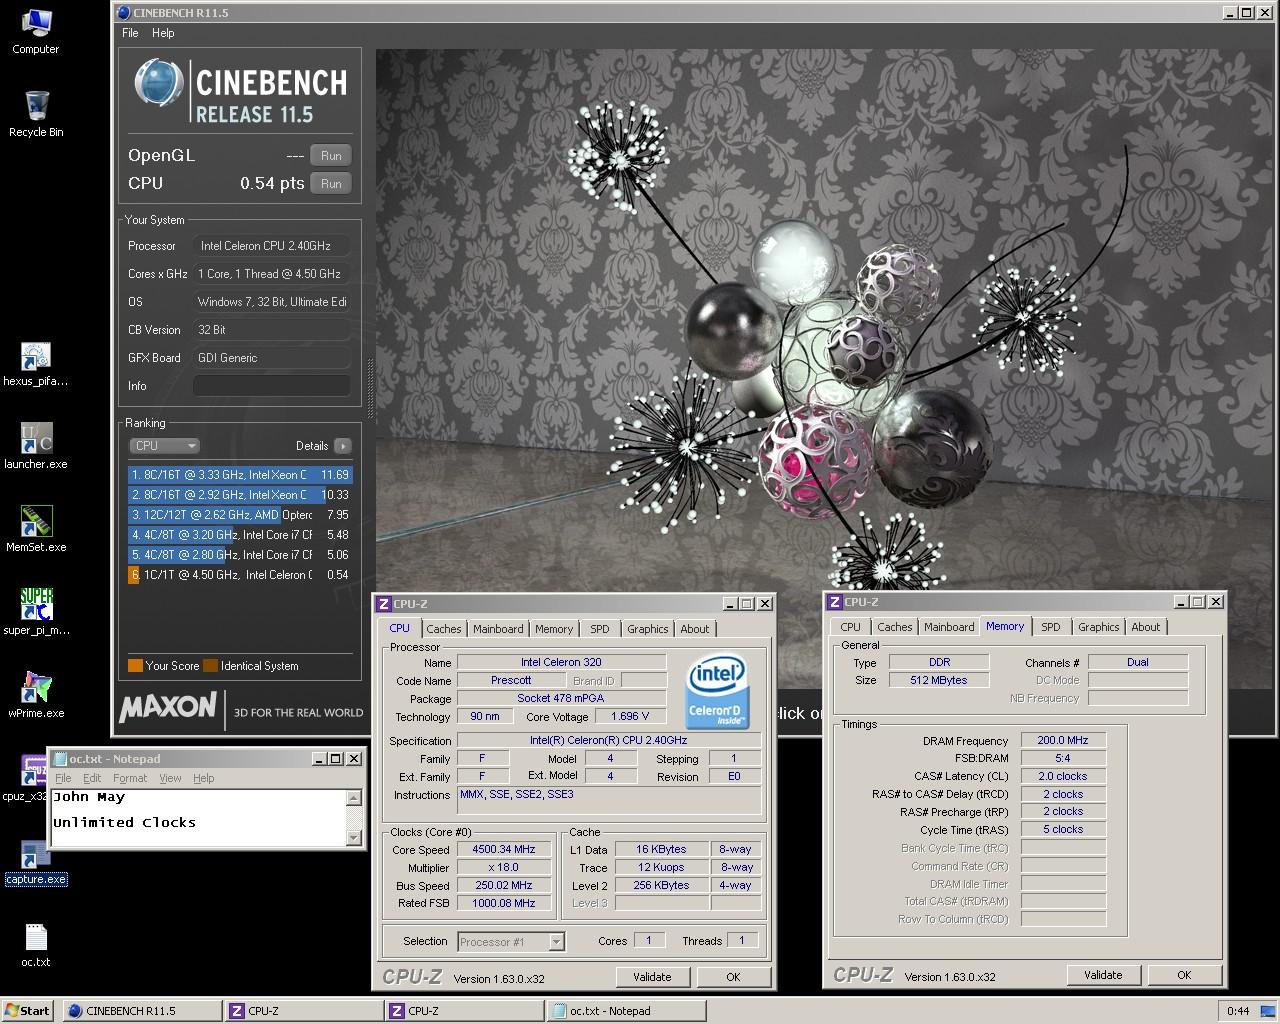Open the Ranking Details arrow button
1280x1024 pixels.
pyautogui.click(x=343, y=446)
